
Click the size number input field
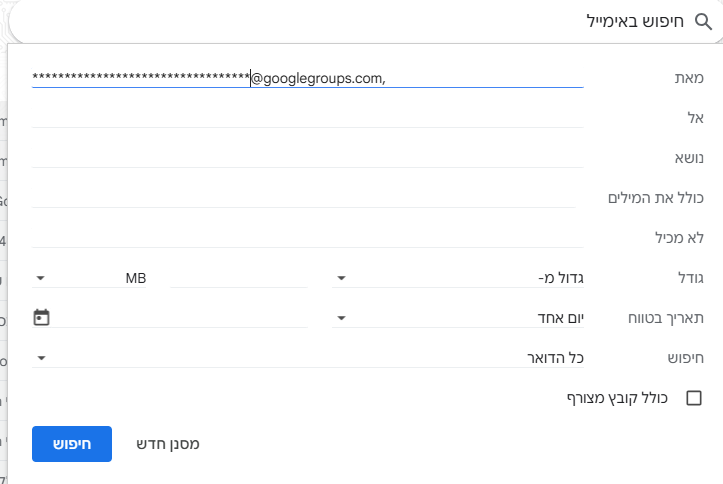coord(238,278)
